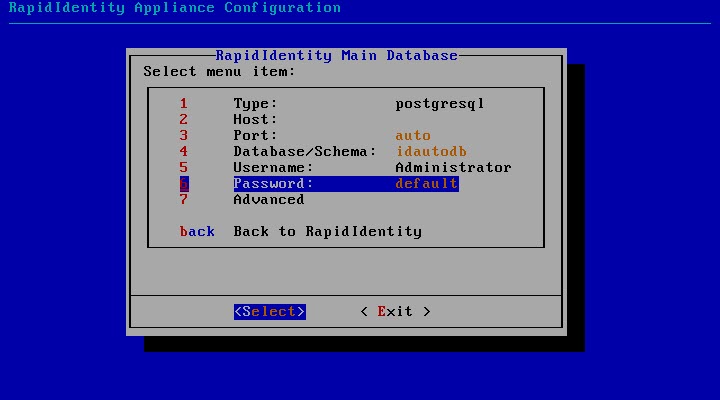Click the postgresql type value

(440, 104)
